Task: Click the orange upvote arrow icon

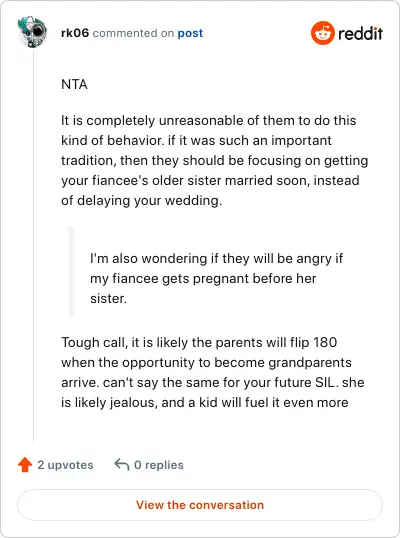Action: [x=25, y=465]
